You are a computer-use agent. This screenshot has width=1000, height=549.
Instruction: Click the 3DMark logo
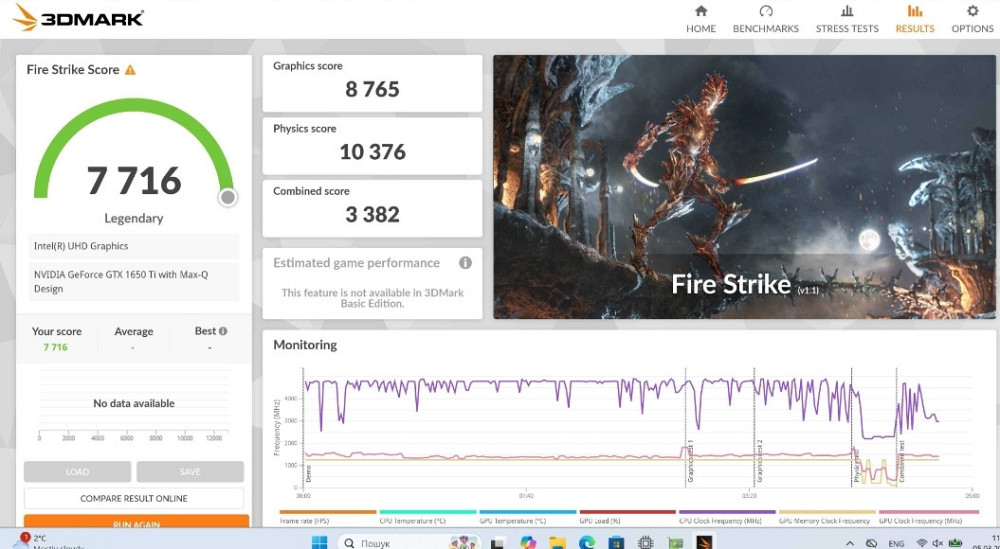click(x=78, y=18)
